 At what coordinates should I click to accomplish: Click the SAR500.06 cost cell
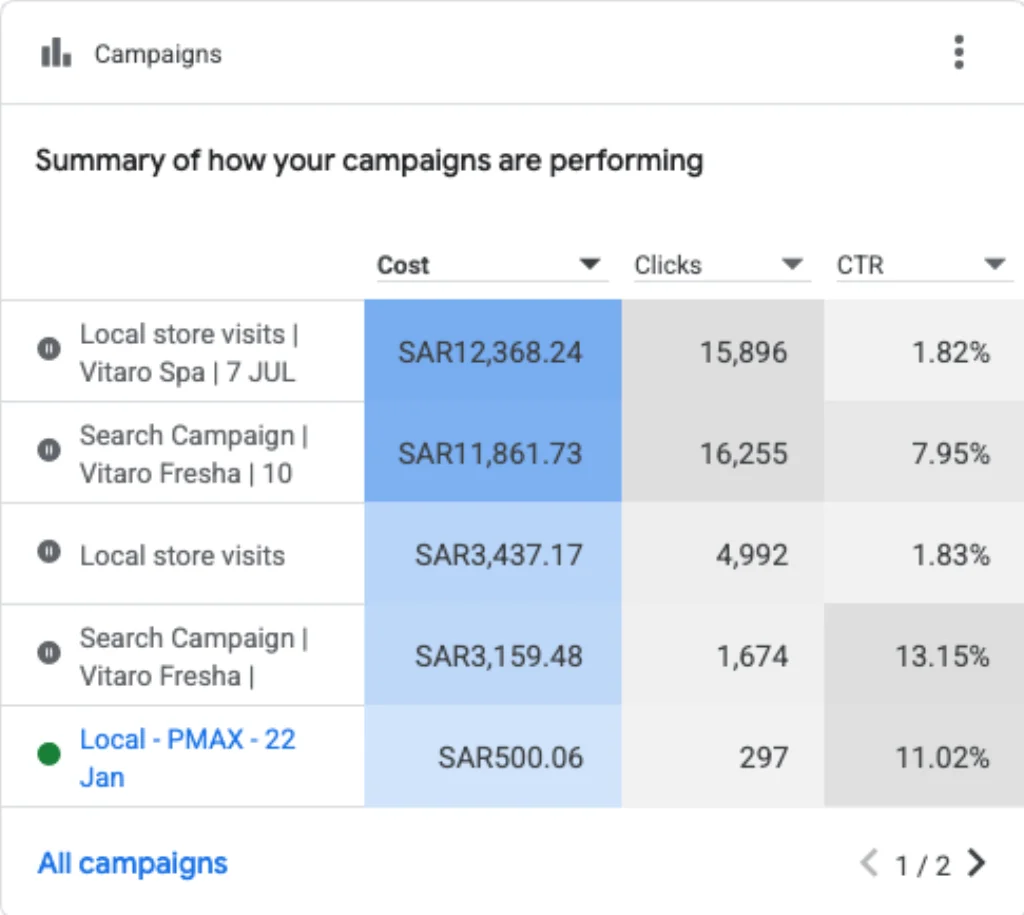[x=493, y=756]
